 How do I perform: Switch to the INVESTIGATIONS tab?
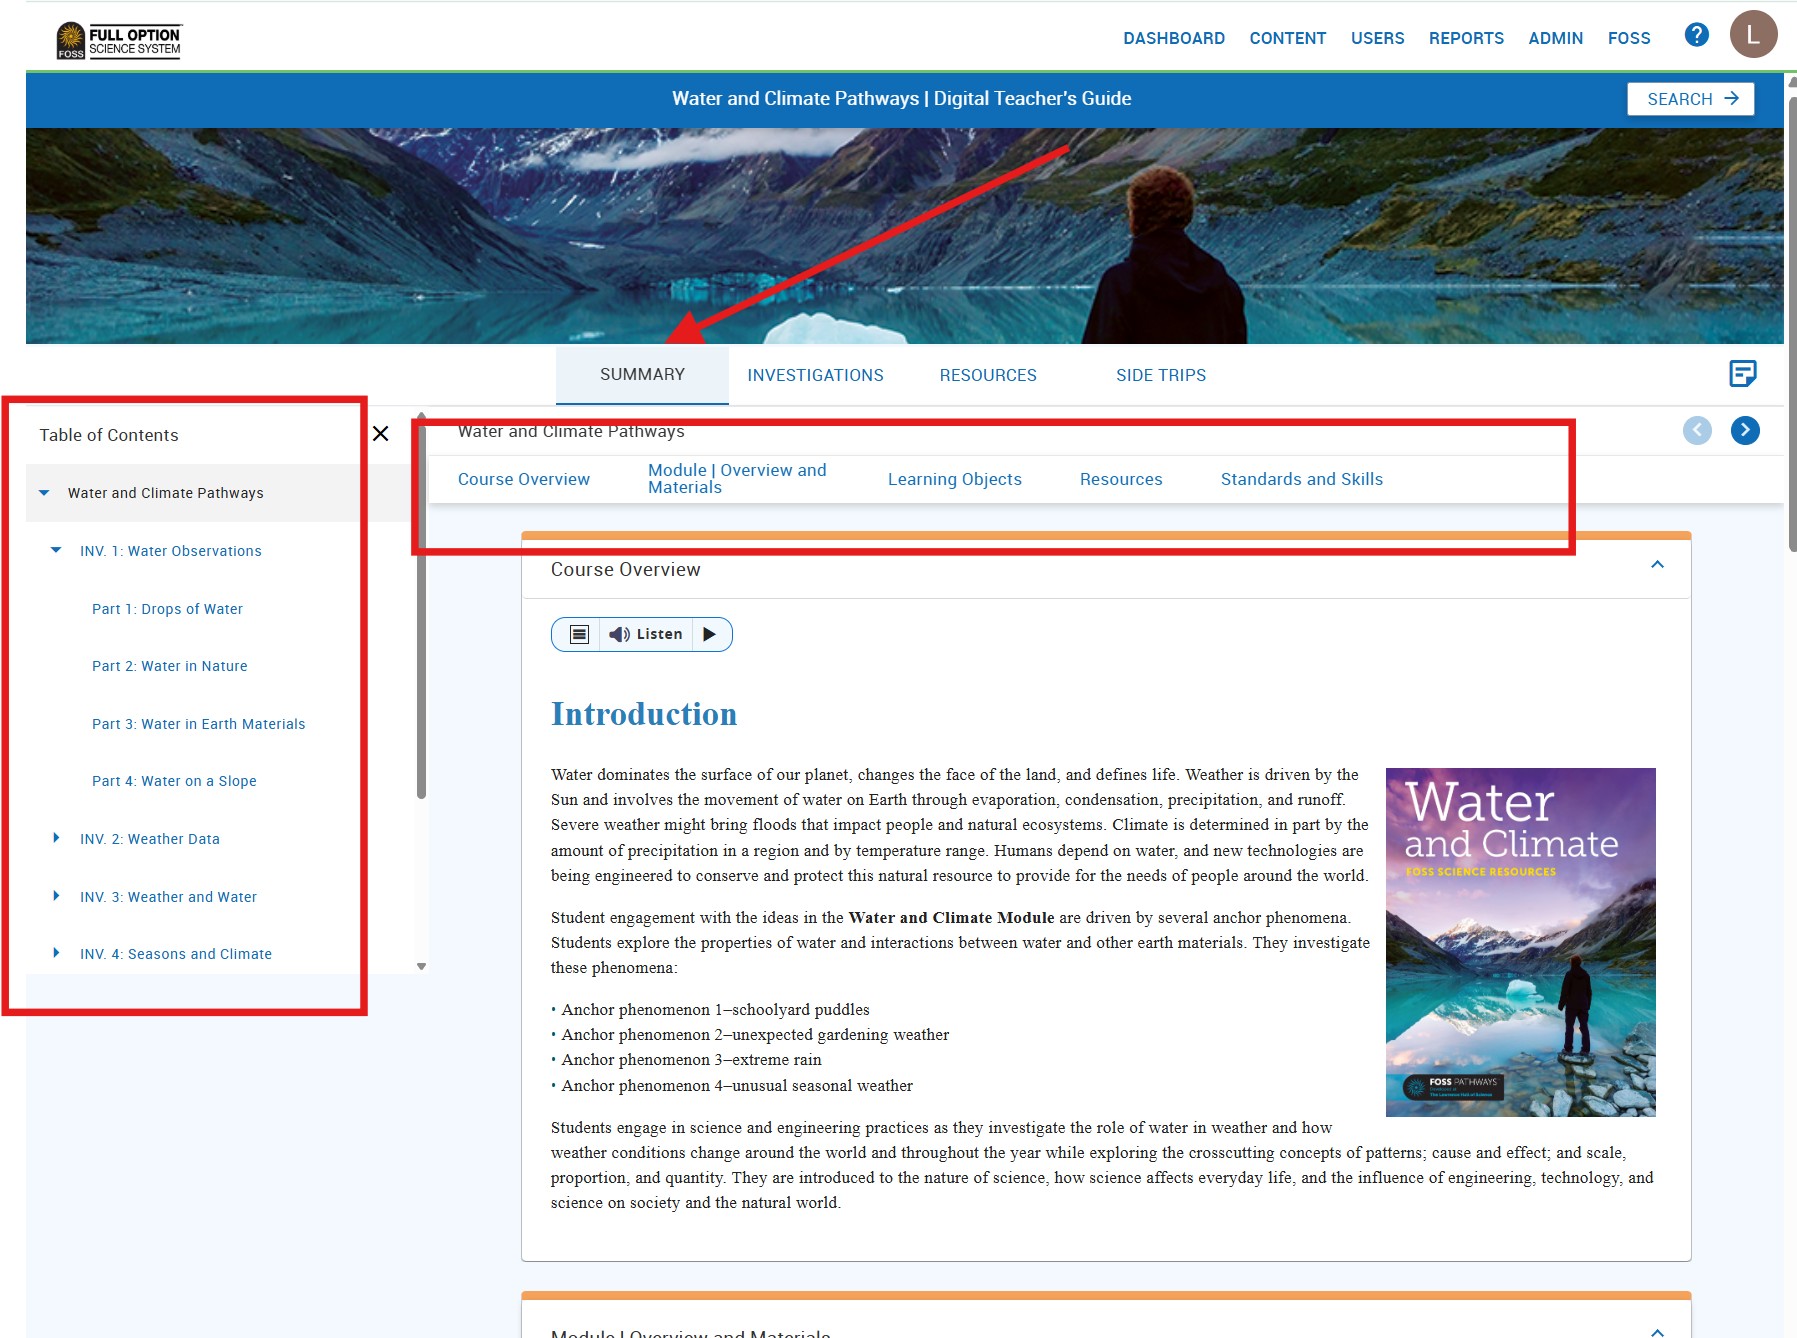[x=815, y=375]
